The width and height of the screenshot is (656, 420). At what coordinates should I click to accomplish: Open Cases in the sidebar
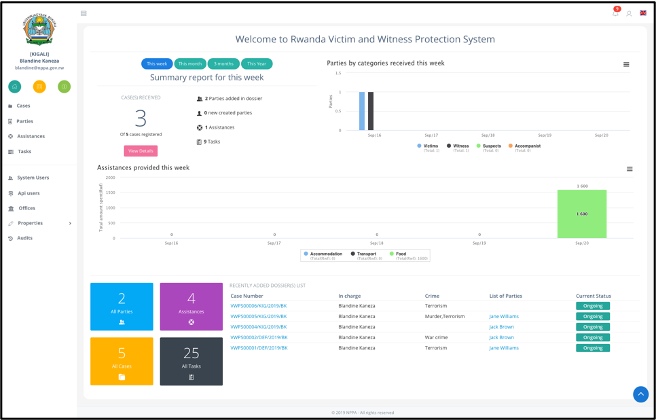click(x=24, y=105)
